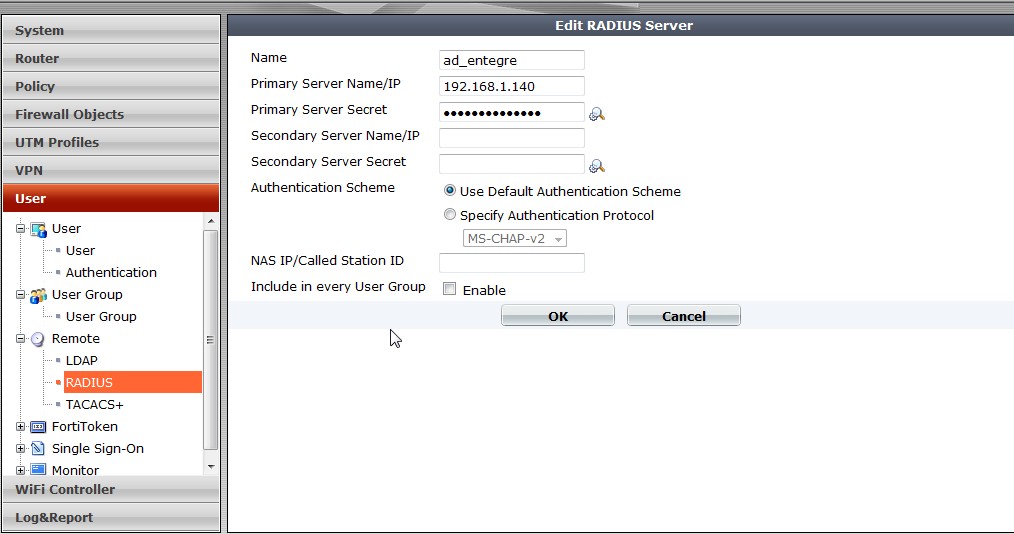
Task: Click the Monitor icon in tree
Action: point(38,469)
